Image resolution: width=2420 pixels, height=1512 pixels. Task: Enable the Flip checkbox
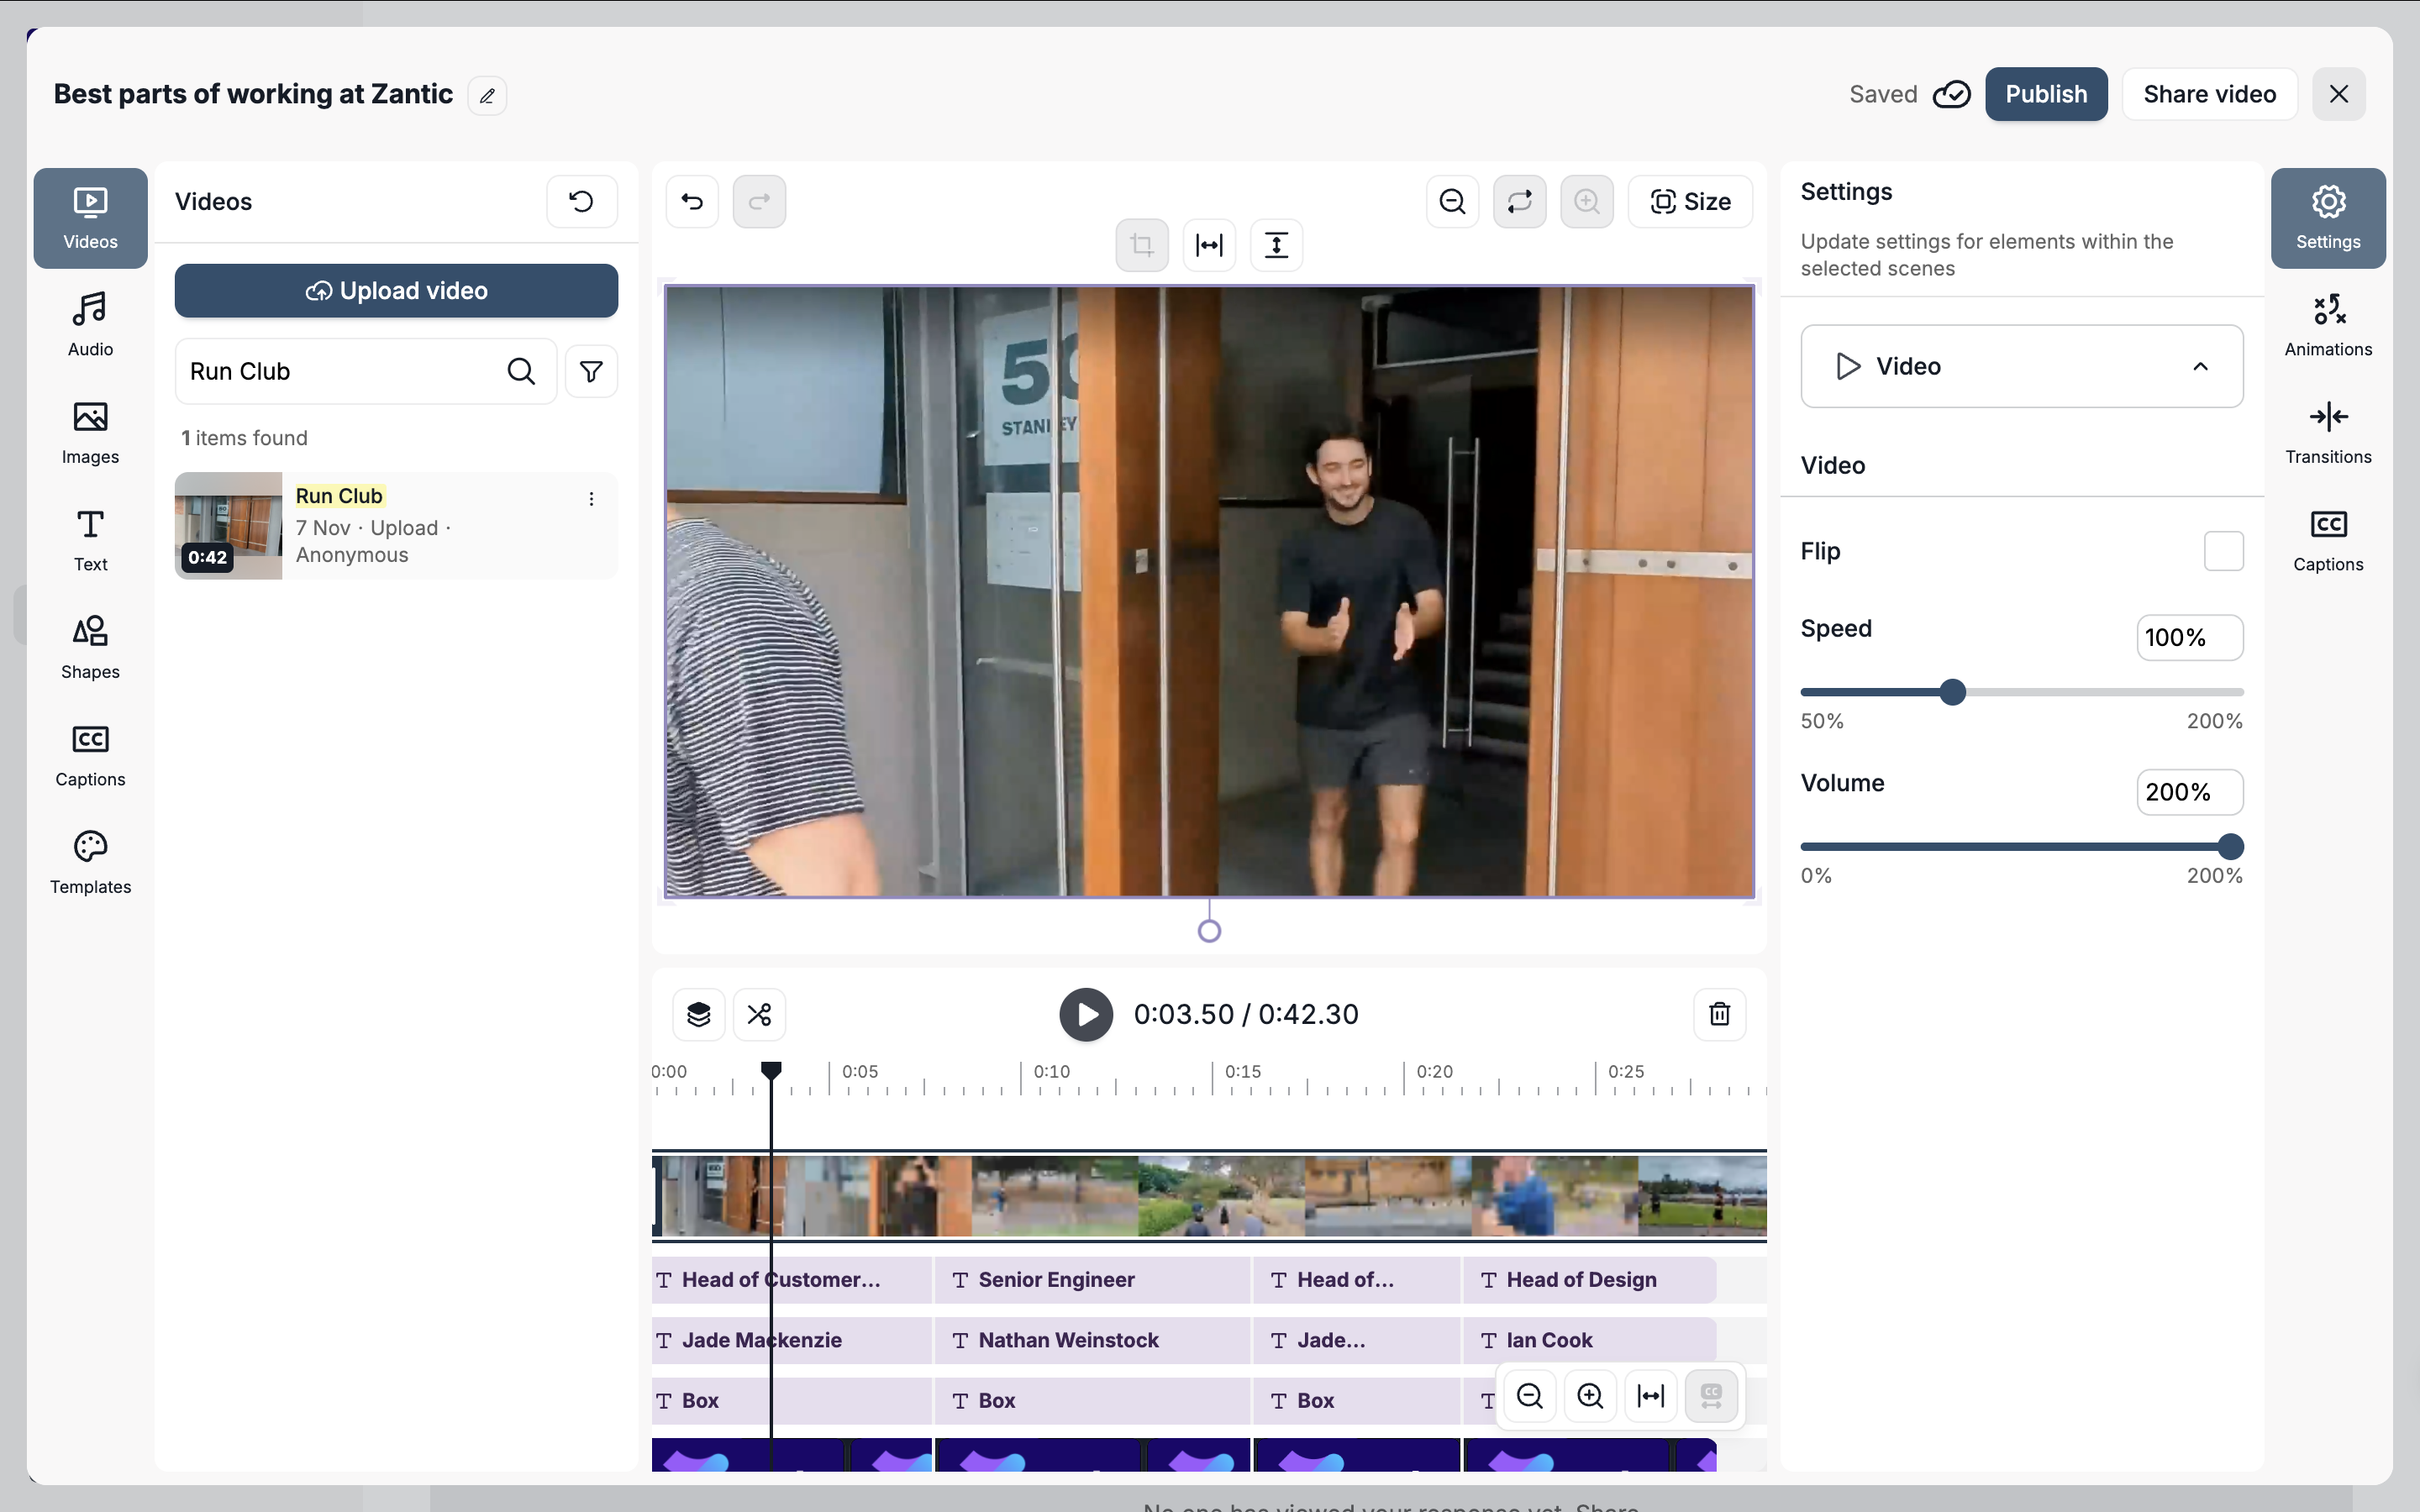pos(2223,551)
